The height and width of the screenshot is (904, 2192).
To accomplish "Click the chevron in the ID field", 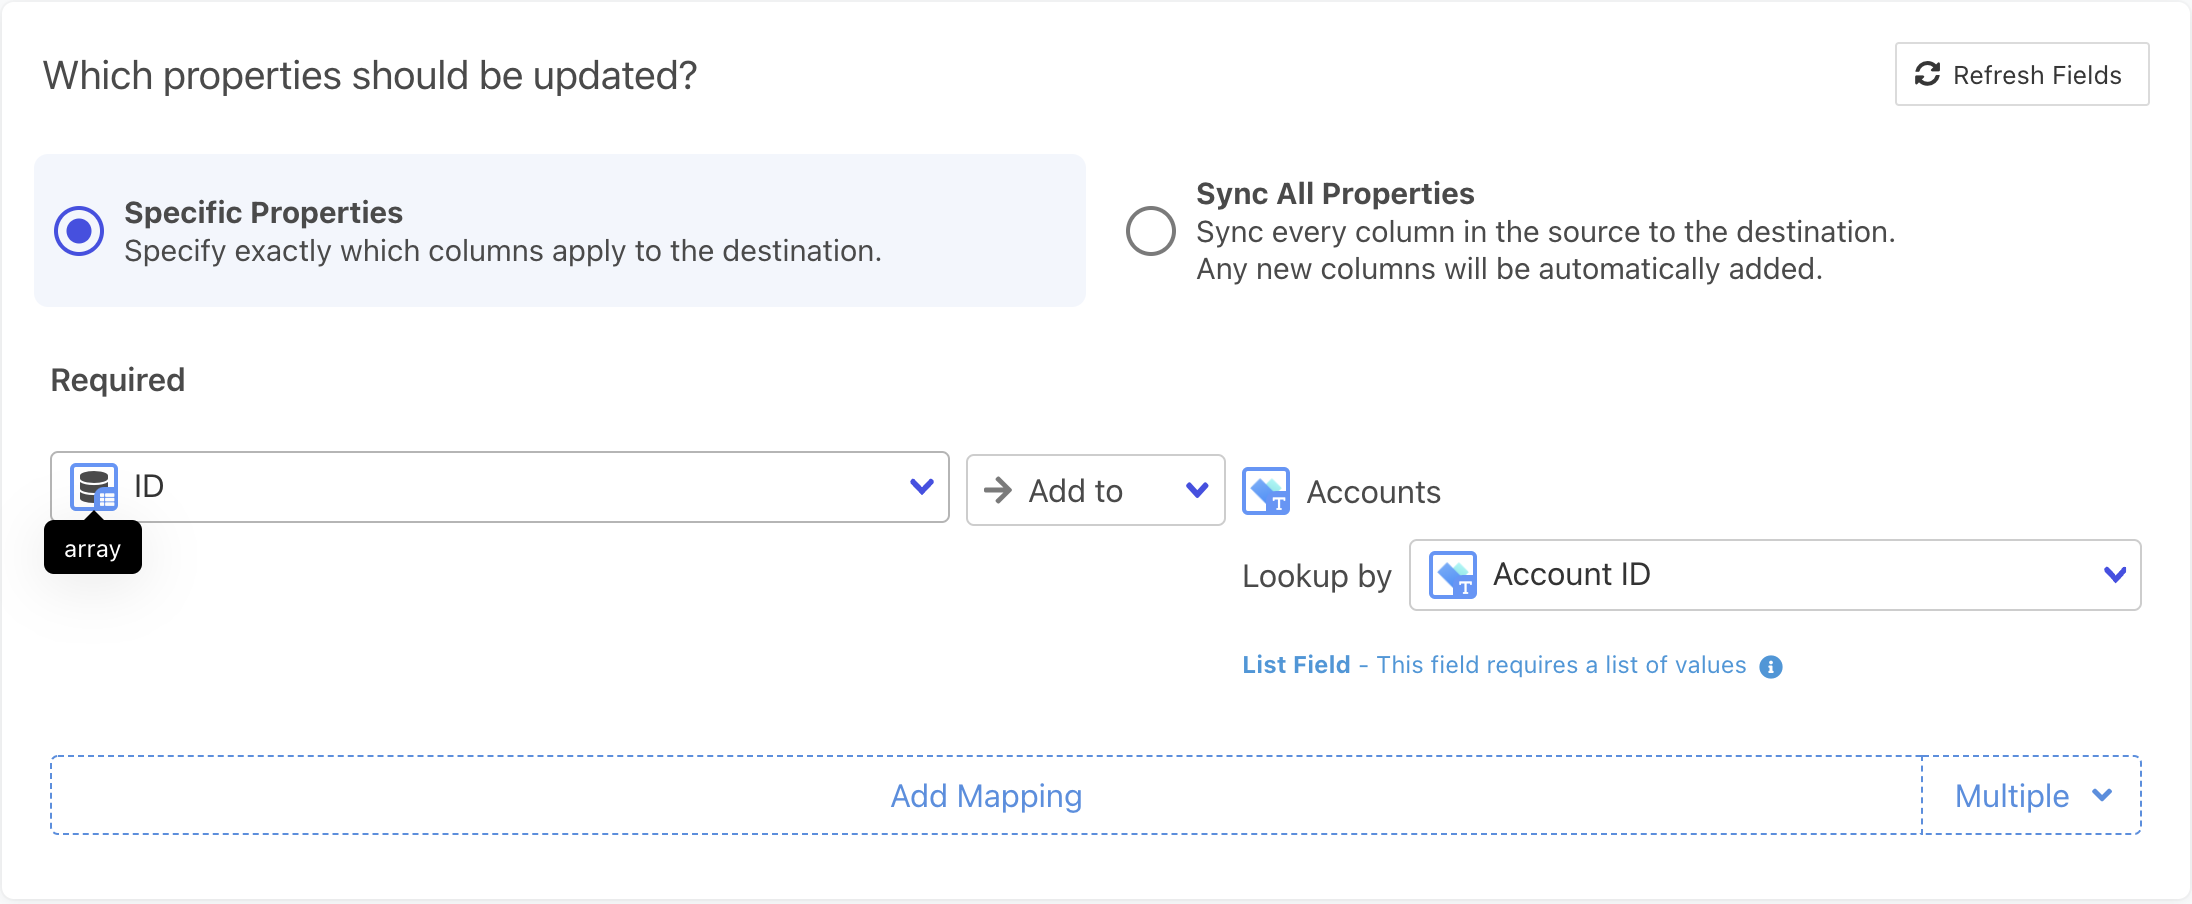I will click(x=921, y=487).
